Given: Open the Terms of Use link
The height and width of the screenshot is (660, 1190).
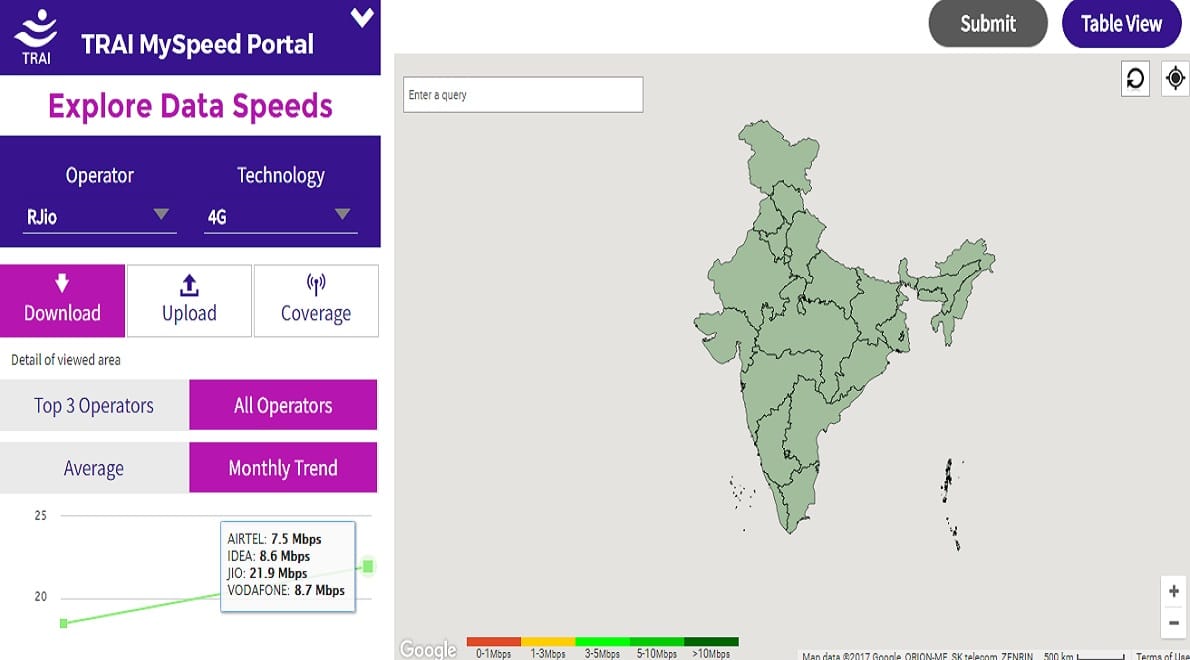Looking at the screenshot, I should point(1162,655).
